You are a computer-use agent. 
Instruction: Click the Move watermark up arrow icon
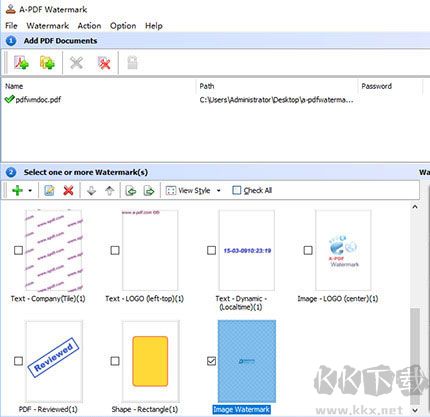pos(110,191)
